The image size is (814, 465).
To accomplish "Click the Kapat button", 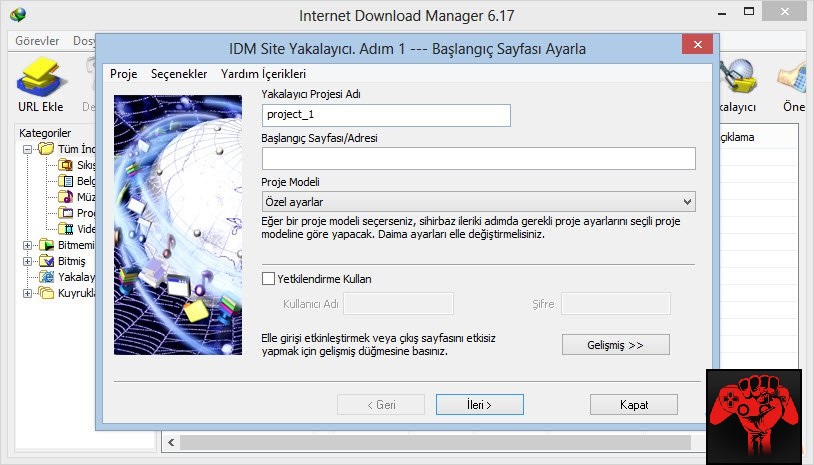I will click(633, 404).
